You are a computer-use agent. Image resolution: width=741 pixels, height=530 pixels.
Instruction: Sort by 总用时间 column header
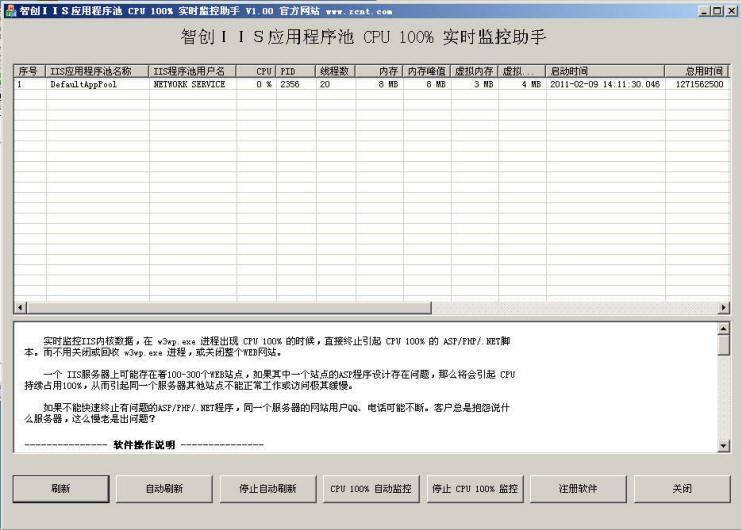click(697, 71)
